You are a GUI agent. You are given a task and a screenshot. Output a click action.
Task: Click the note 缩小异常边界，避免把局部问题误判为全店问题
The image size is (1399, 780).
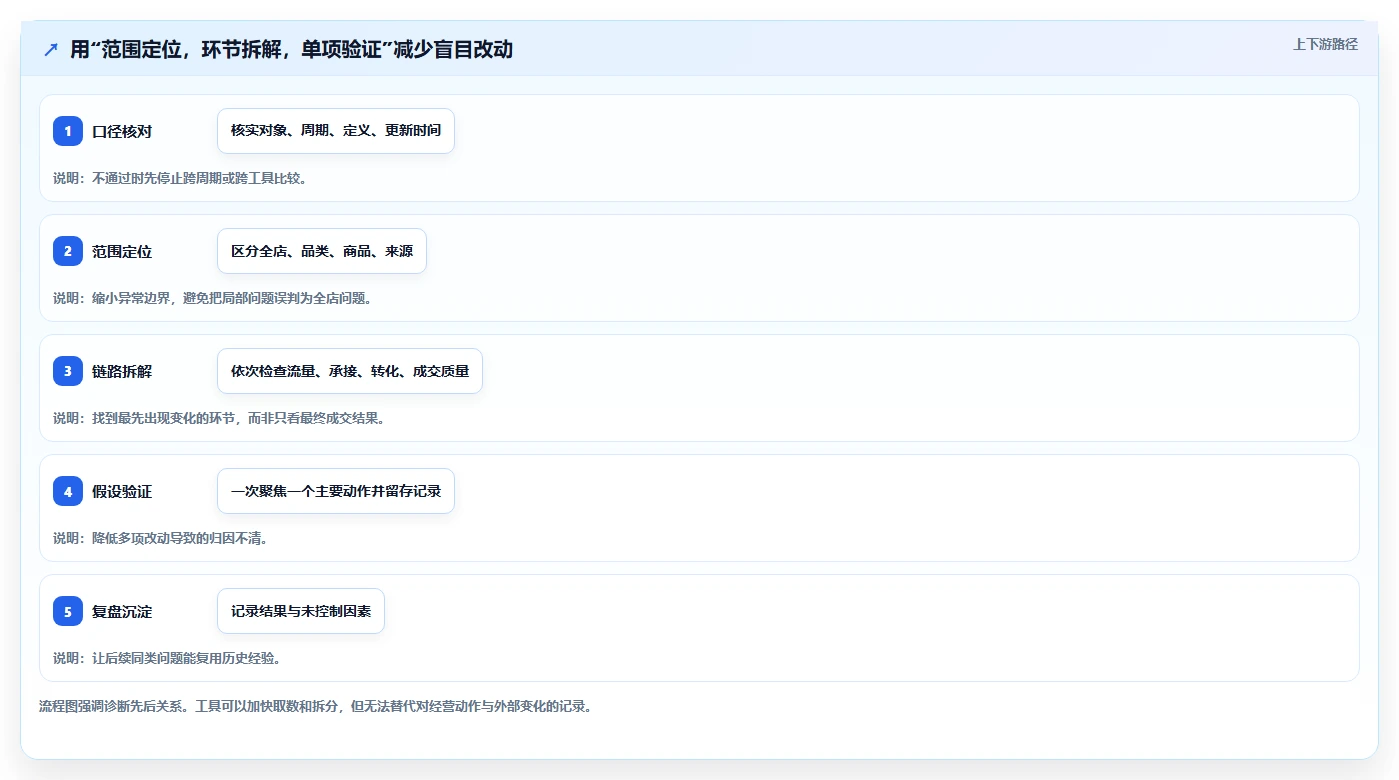pyautogui.click(x=213, y=298)
